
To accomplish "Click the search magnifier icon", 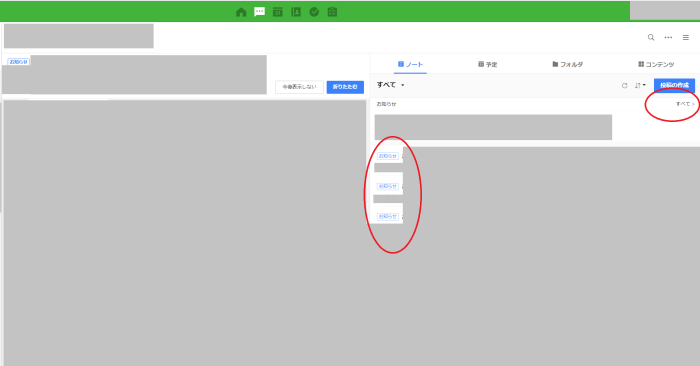I will [x=651, y=37].
